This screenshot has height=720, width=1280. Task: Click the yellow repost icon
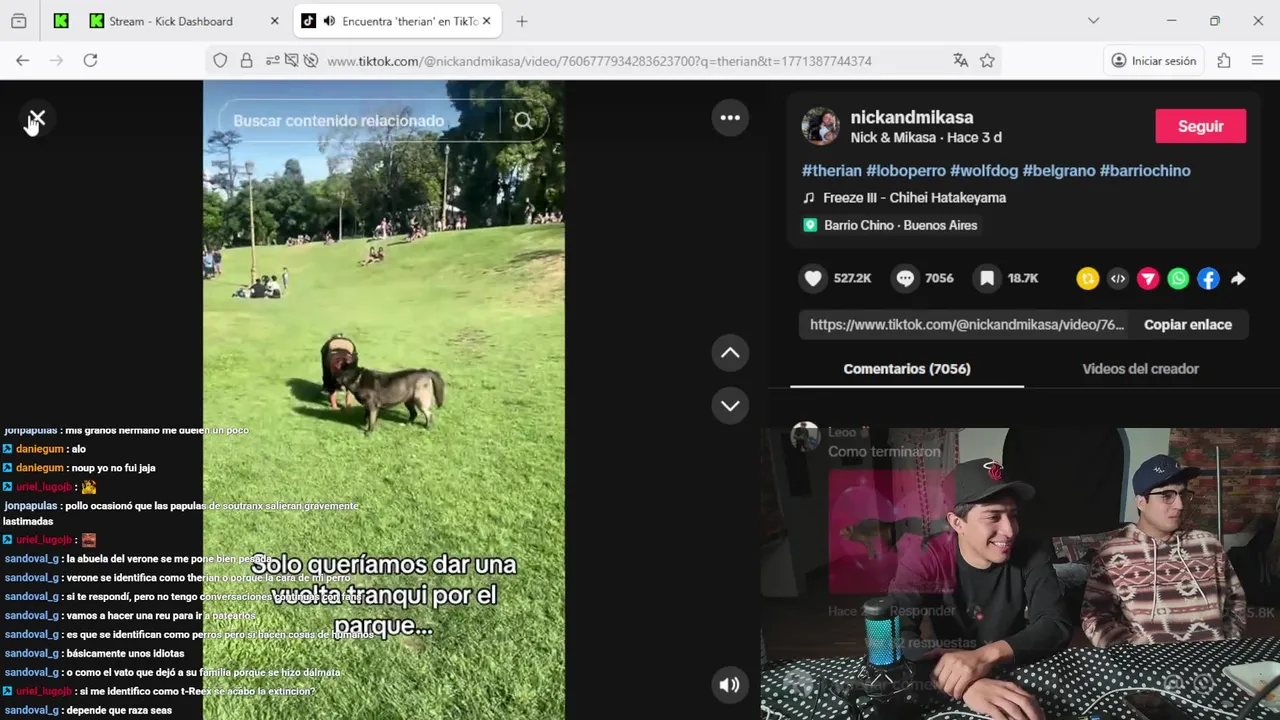(1088, 279)
